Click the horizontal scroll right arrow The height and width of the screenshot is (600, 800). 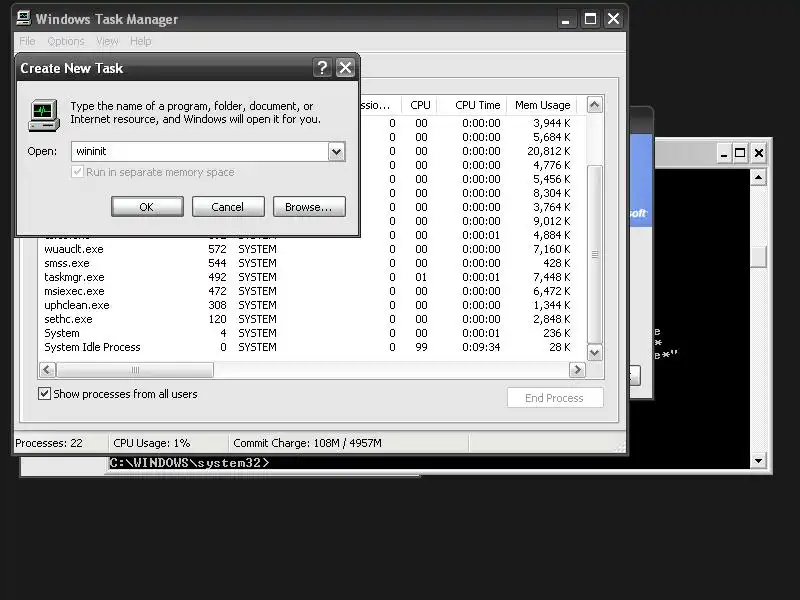[x=577, y=369]
